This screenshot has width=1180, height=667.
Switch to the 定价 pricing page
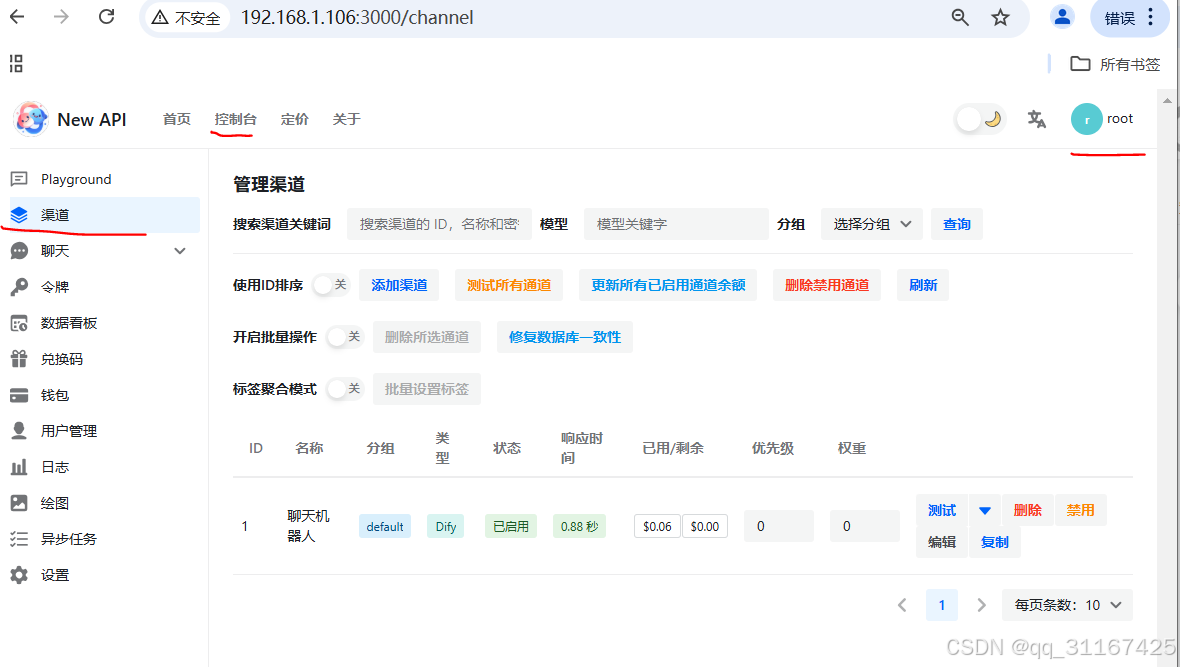click(x=294, y=119)
